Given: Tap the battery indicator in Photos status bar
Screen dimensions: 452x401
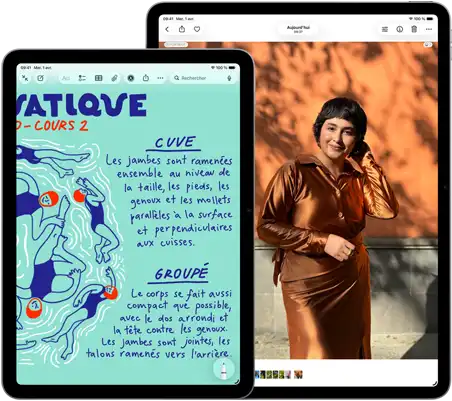Looking at the screenshot, I should click(x=430, y=19).
